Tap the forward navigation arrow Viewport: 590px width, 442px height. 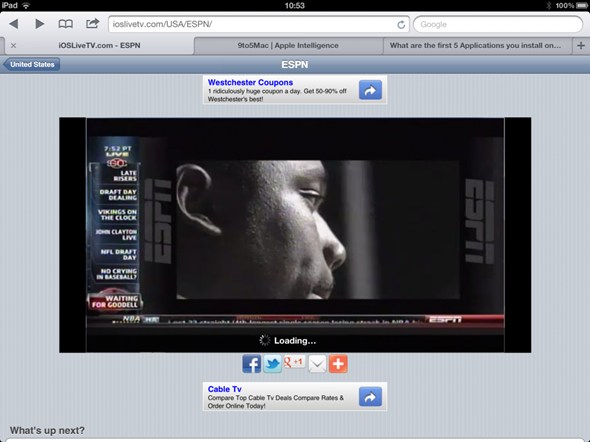(x=40, y=24)
